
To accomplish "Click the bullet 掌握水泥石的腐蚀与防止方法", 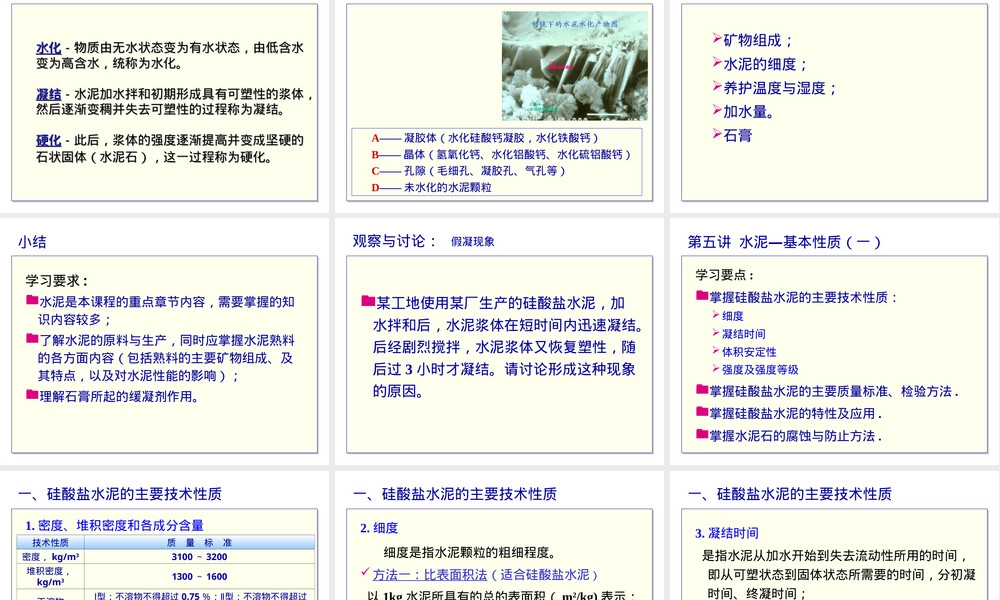I will pos(789,435).
